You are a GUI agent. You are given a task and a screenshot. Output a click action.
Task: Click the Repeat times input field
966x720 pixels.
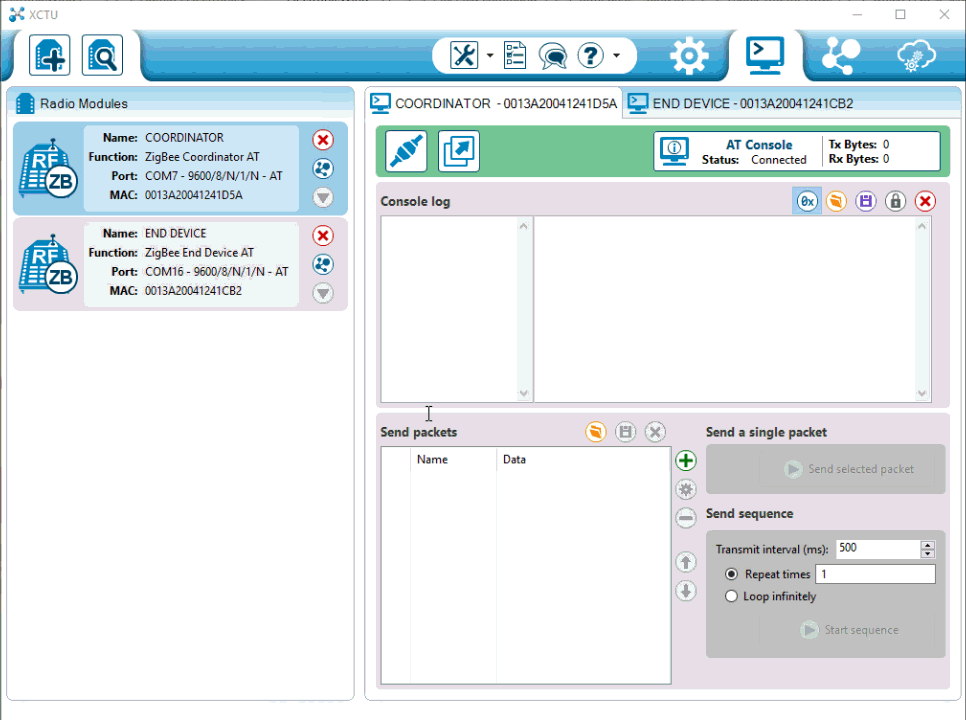[x=875, y=574]
